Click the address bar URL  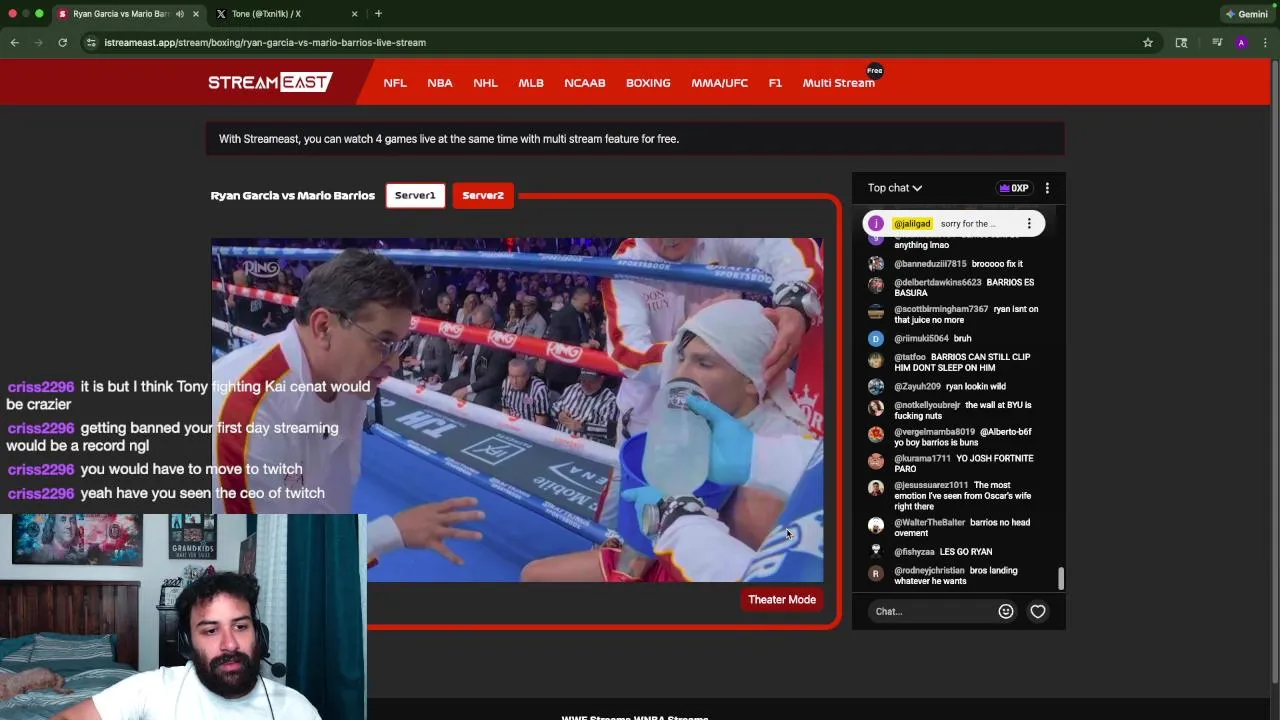click(x=265, y=42)
